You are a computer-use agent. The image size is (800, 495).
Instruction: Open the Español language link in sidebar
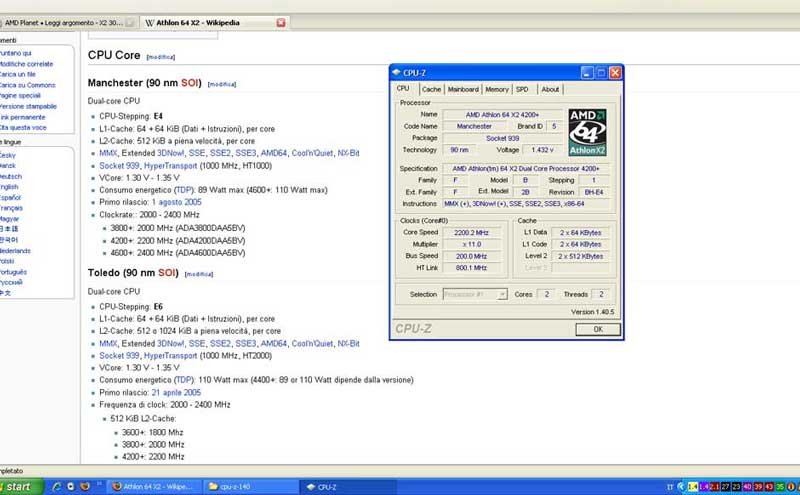pos(10,197)
